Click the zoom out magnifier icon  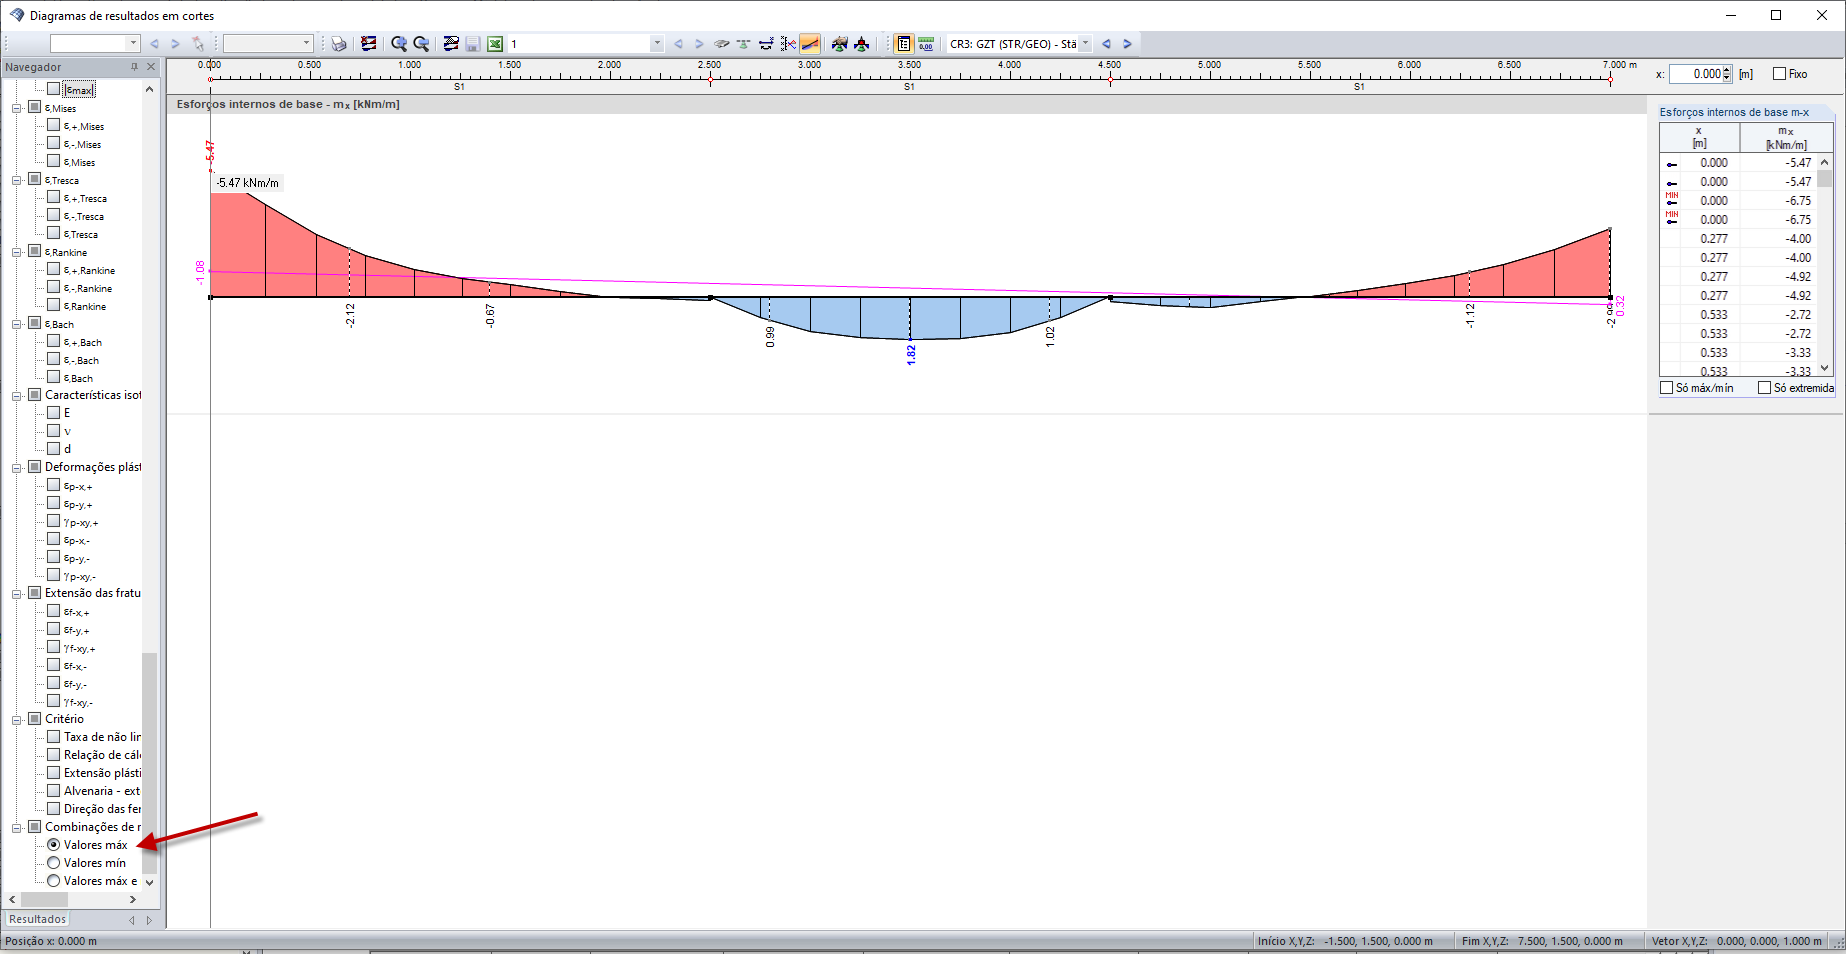pos(421,44)
